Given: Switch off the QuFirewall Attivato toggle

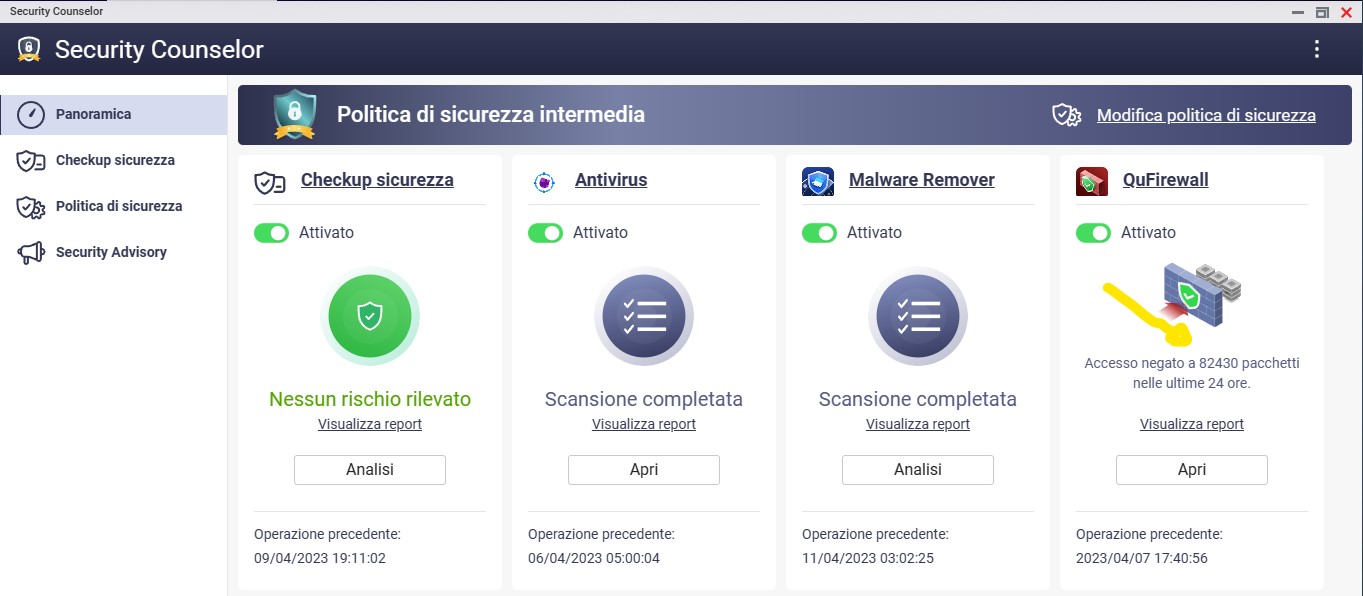Looking at the screenshot, I should pyautogui.click(x=1093, y=233).
